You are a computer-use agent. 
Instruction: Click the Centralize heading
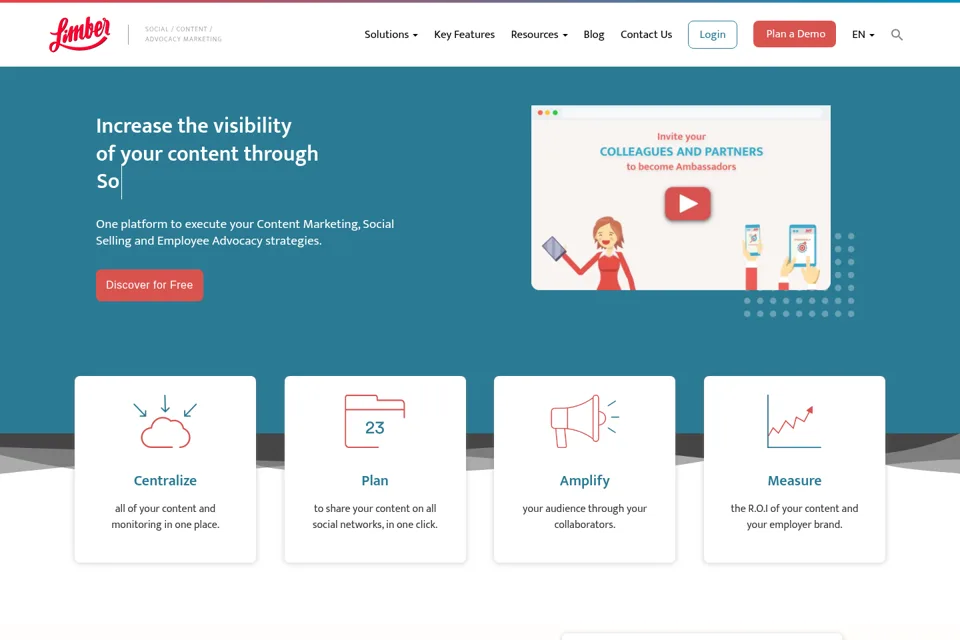(x=165, y=481)
